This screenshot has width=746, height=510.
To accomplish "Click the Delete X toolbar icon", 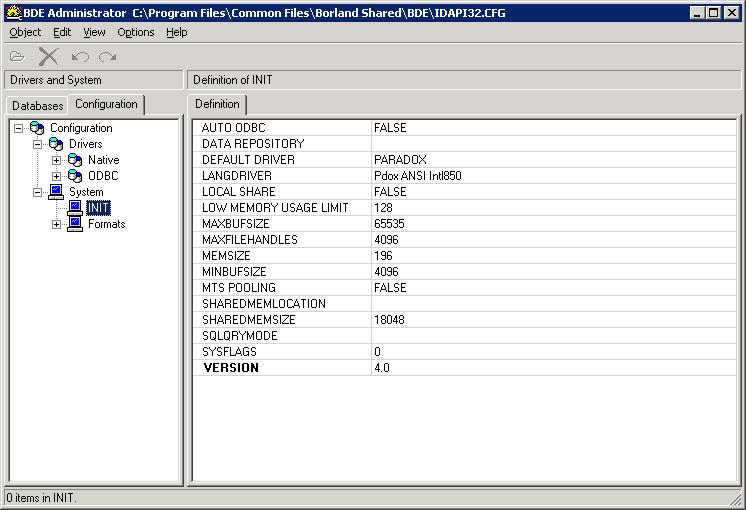I will (x=48, y=56).
